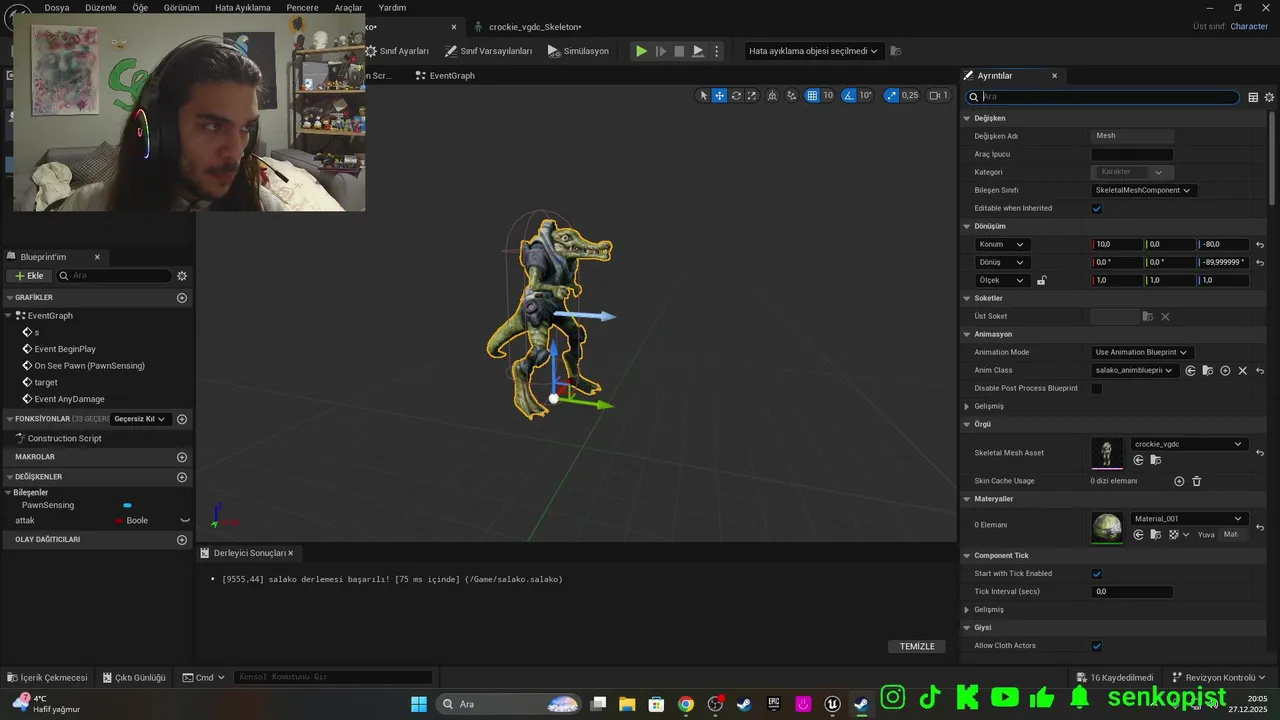This screenshot has width=1280, height=720.
Task: Click the surface snapping icon
Action: (792, 96)
